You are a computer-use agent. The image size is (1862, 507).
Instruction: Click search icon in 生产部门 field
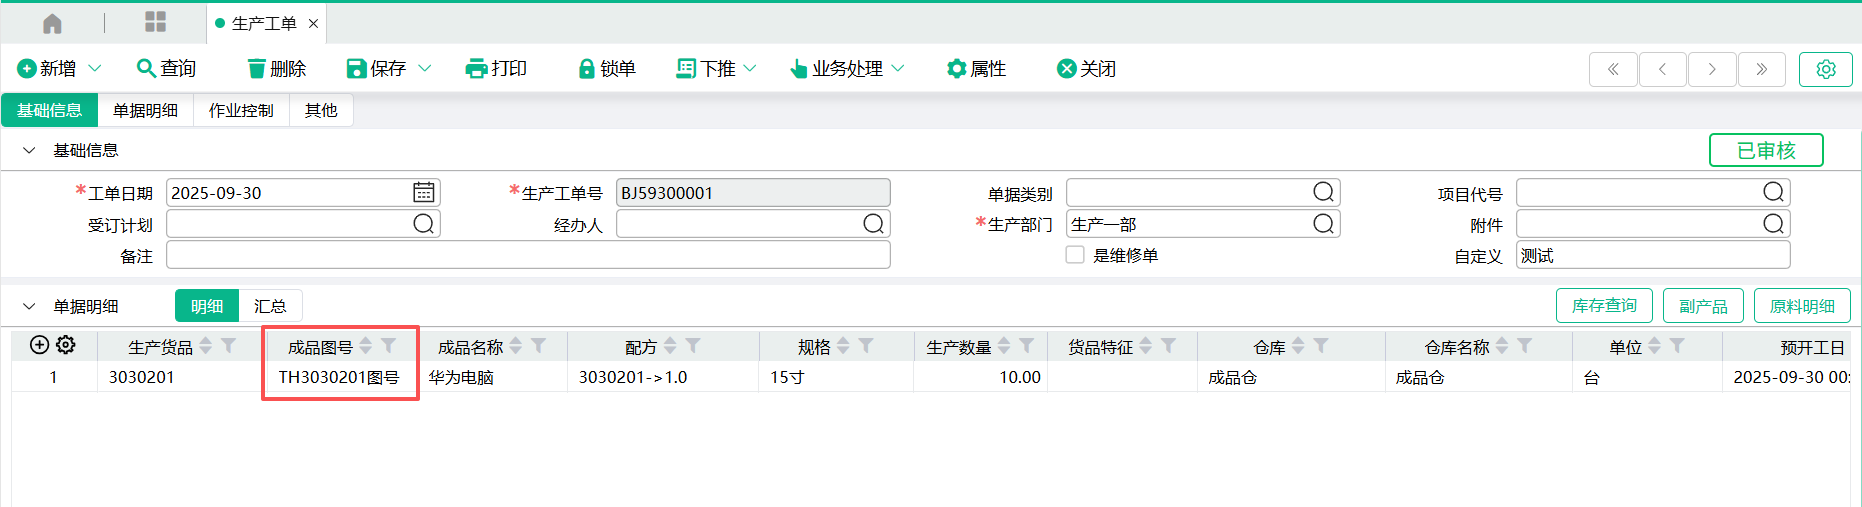(1323, 224)
